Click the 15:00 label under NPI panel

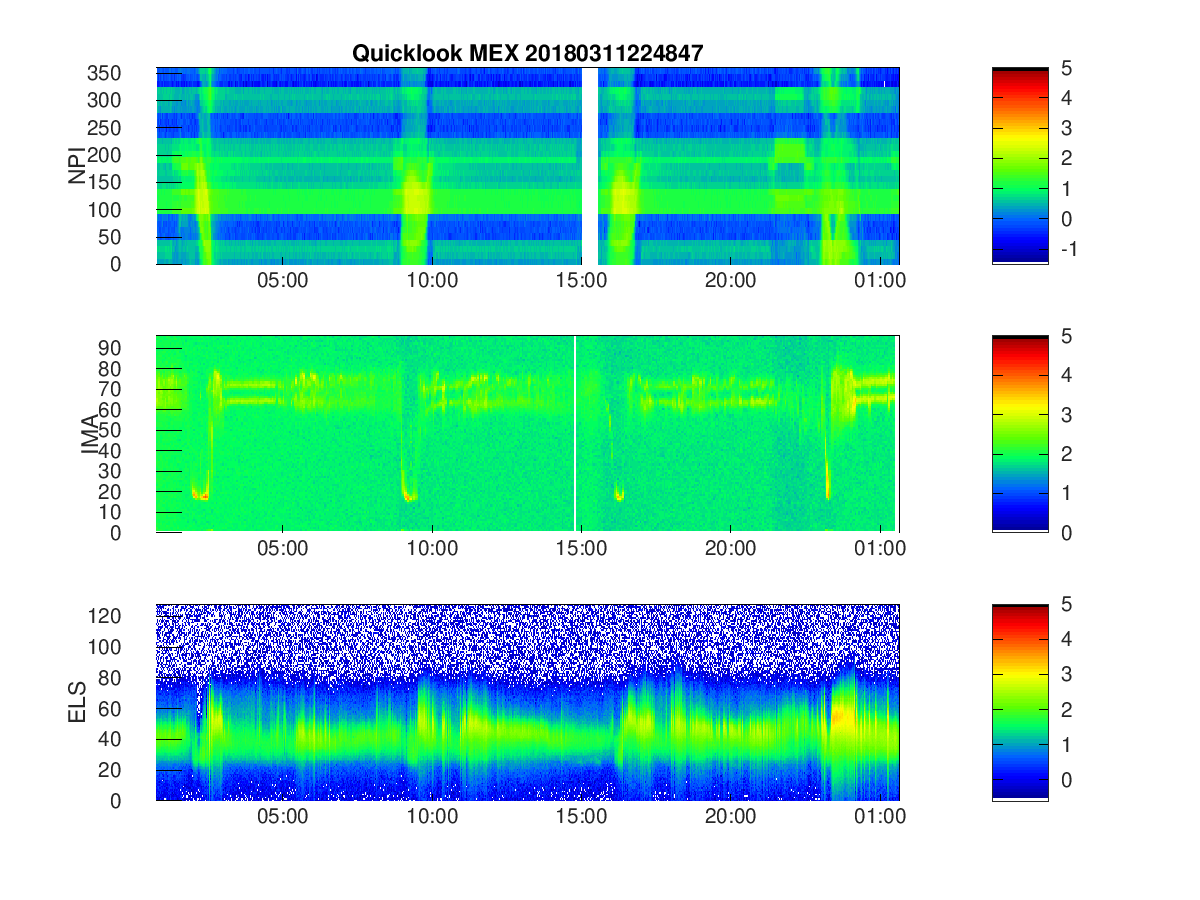(x=581, y=282)
